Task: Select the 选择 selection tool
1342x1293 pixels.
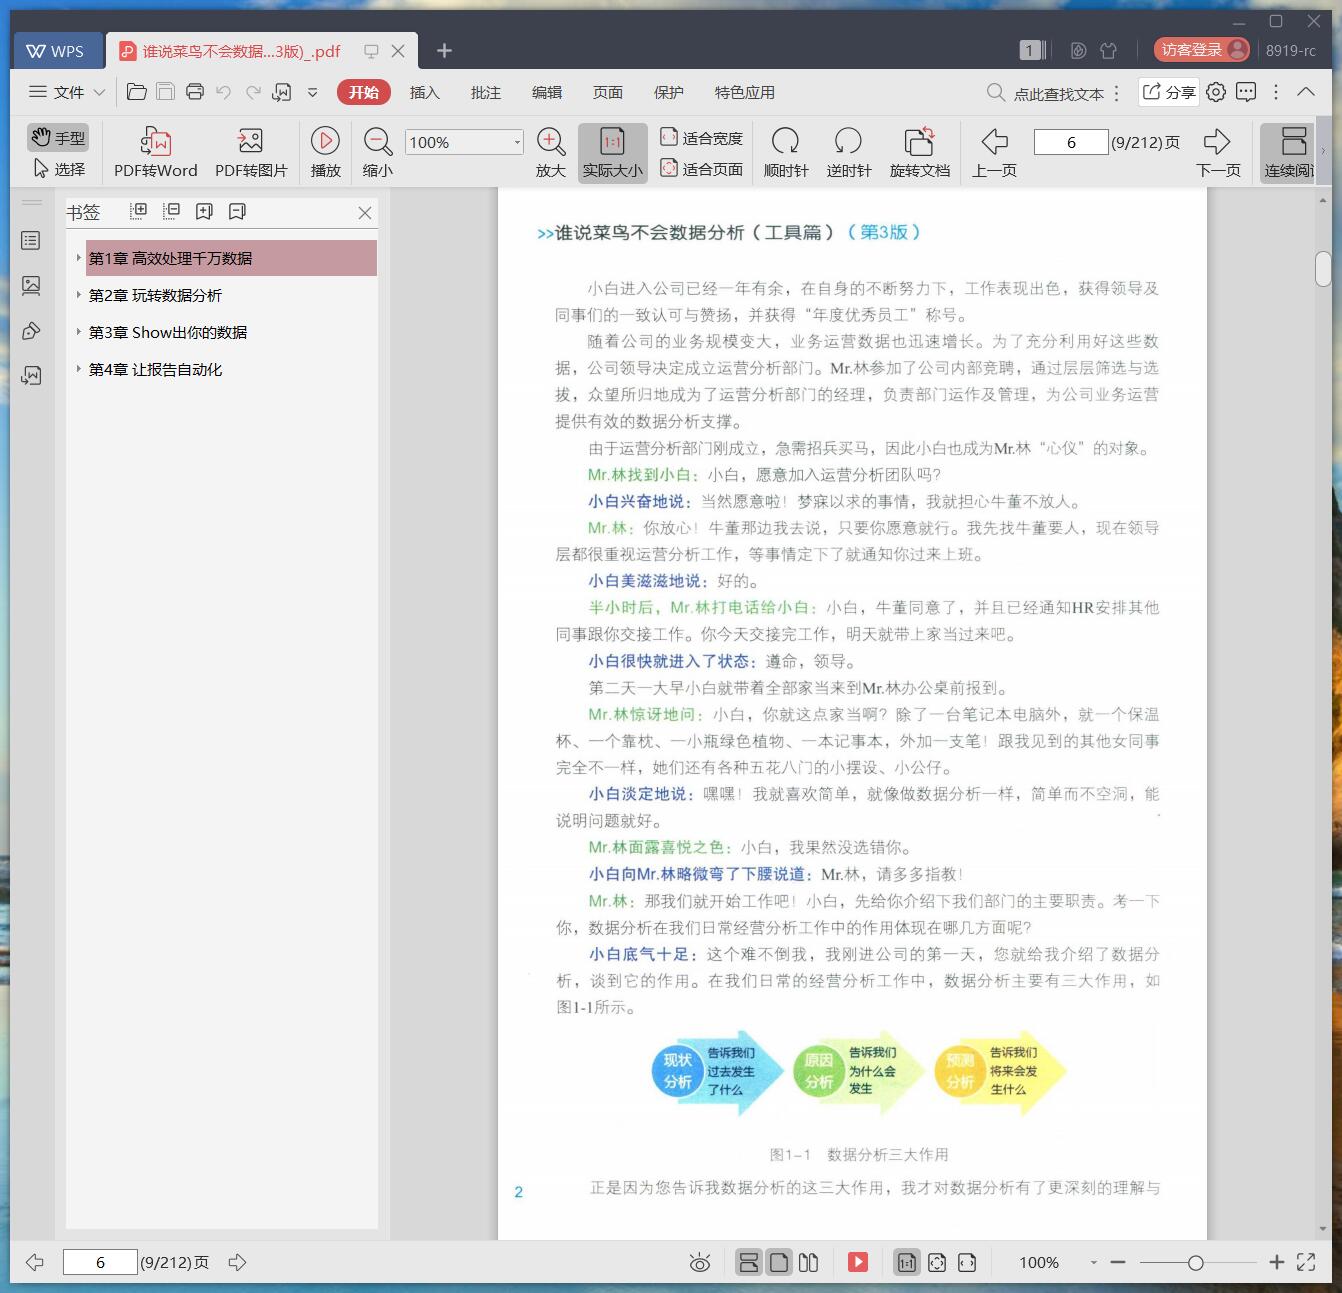Action: (x=58, y=169)
